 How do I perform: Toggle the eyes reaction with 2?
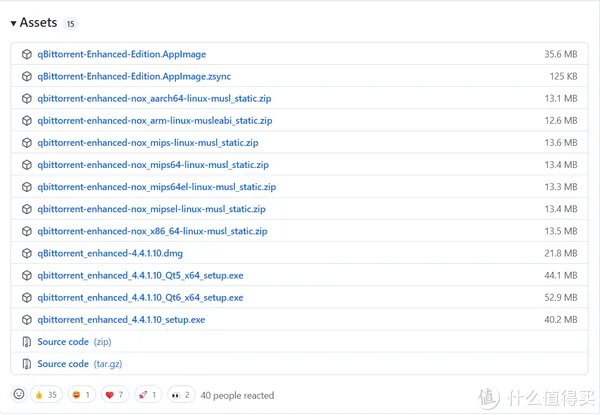pos(180,395)
